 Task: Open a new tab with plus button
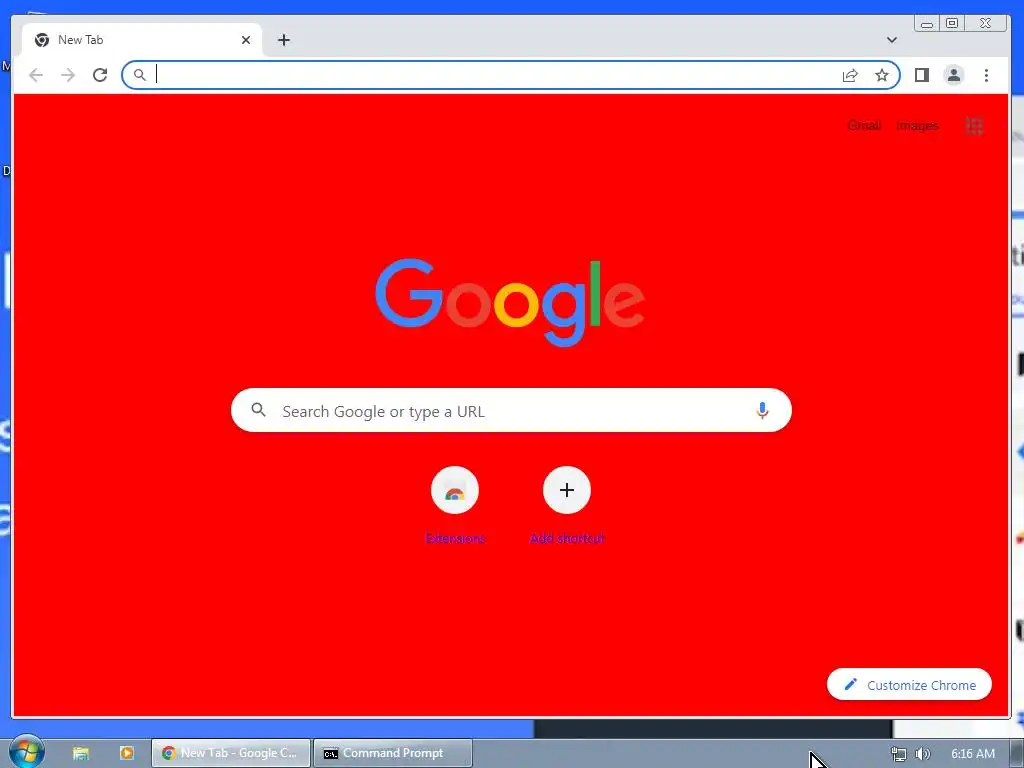283,40
